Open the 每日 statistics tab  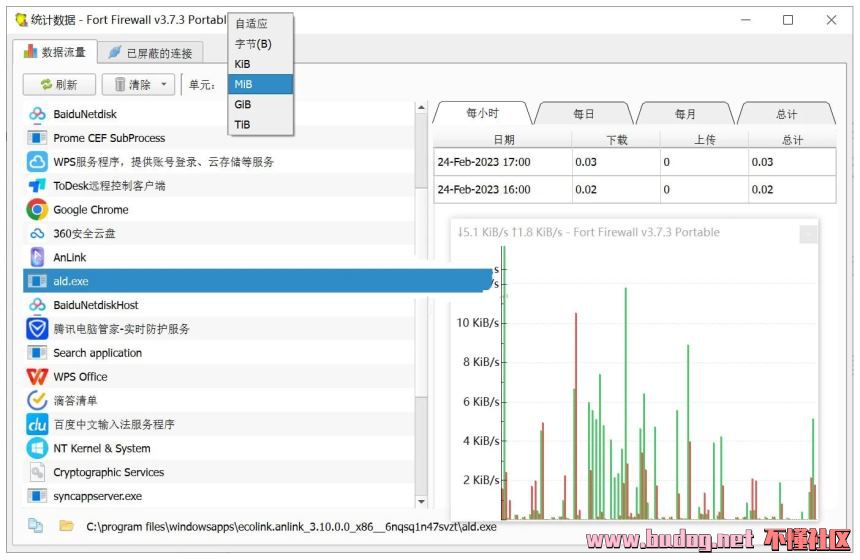[584, 114]
